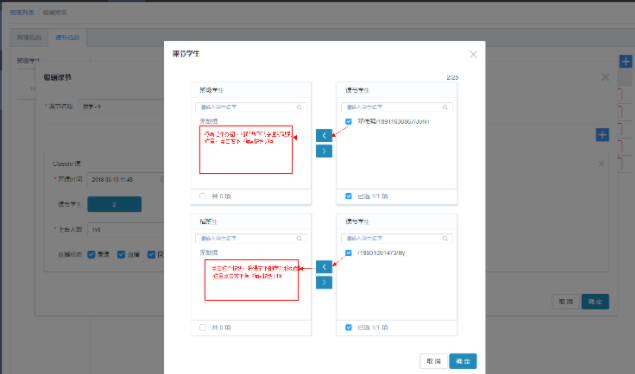Click 取消 in the 编辑课节 dialog
635x374 pixels.
pos(566,302)
